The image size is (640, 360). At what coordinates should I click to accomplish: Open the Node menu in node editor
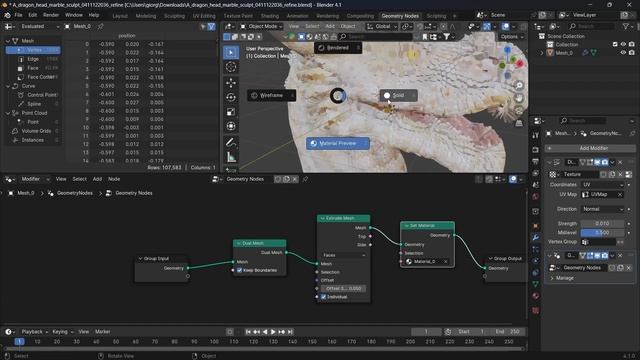[x=114, y=179]
